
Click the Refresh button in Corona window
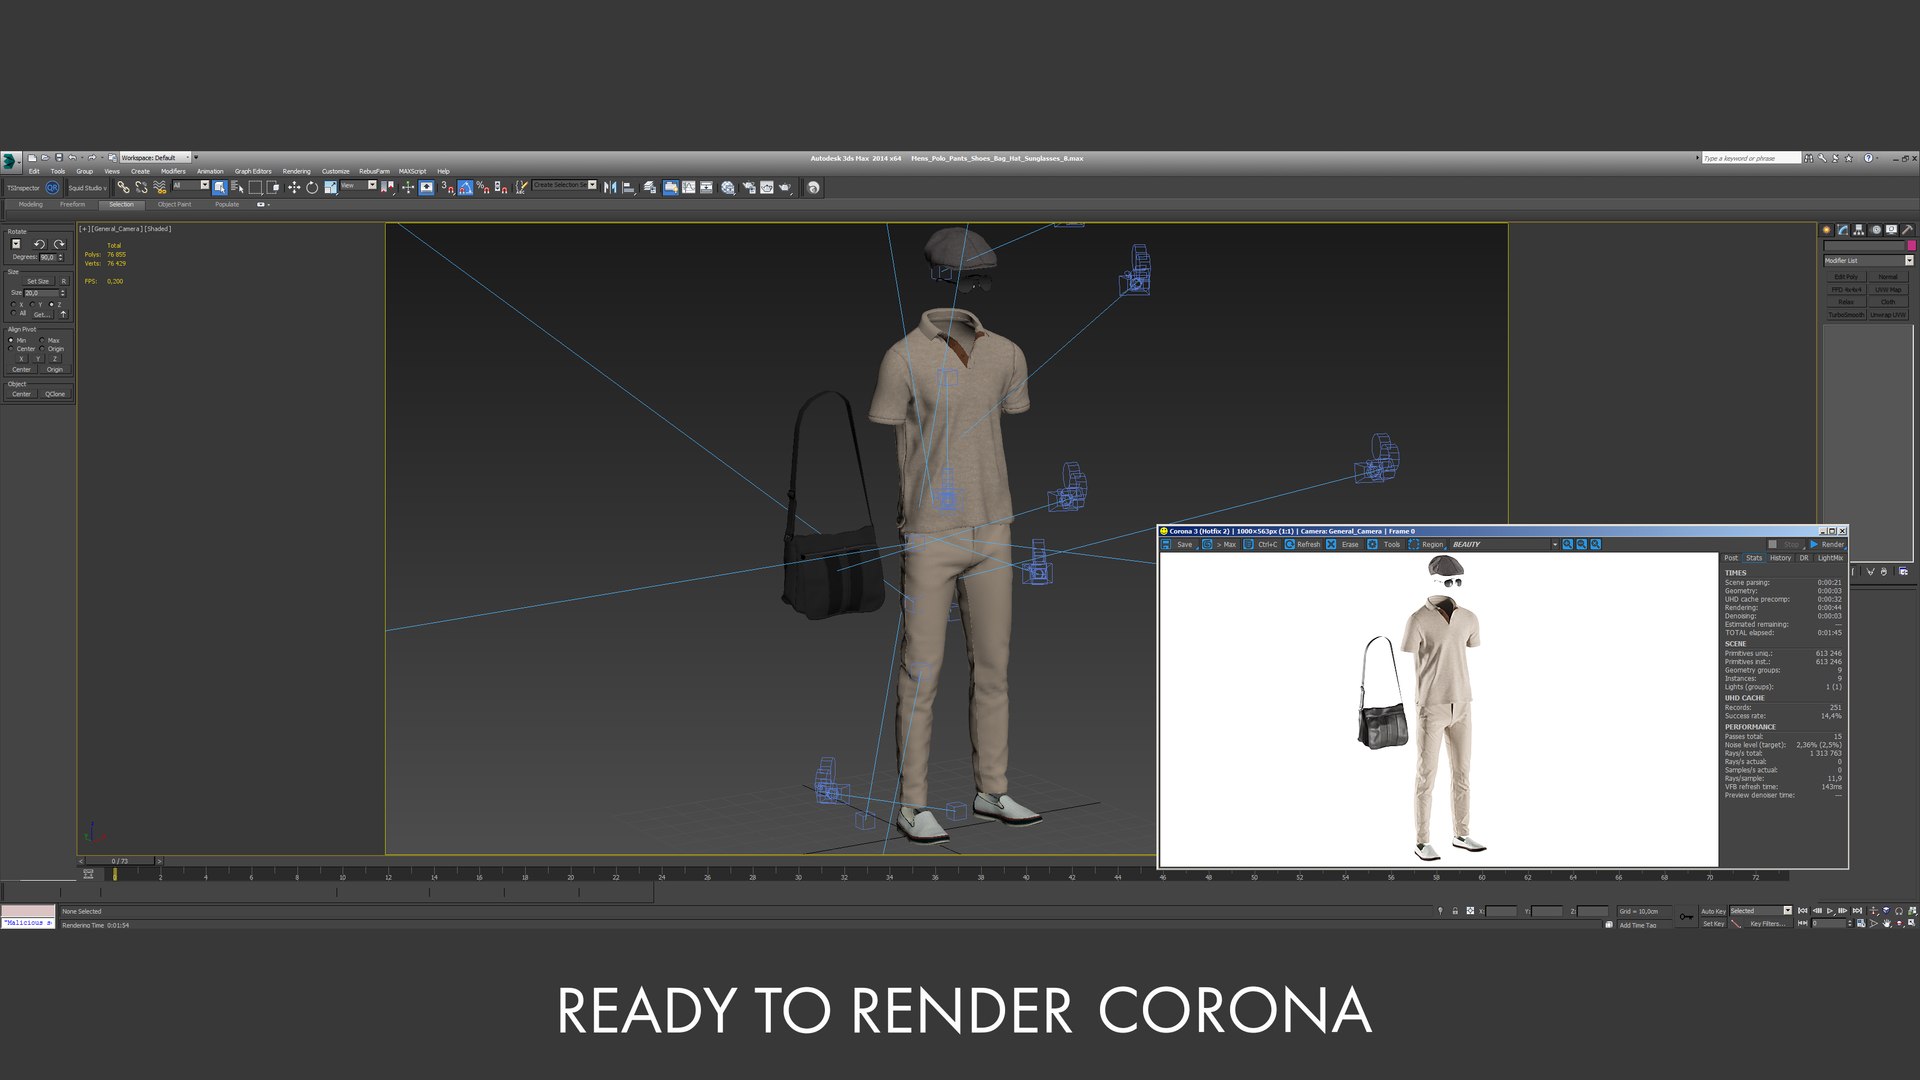point(1302,544)
